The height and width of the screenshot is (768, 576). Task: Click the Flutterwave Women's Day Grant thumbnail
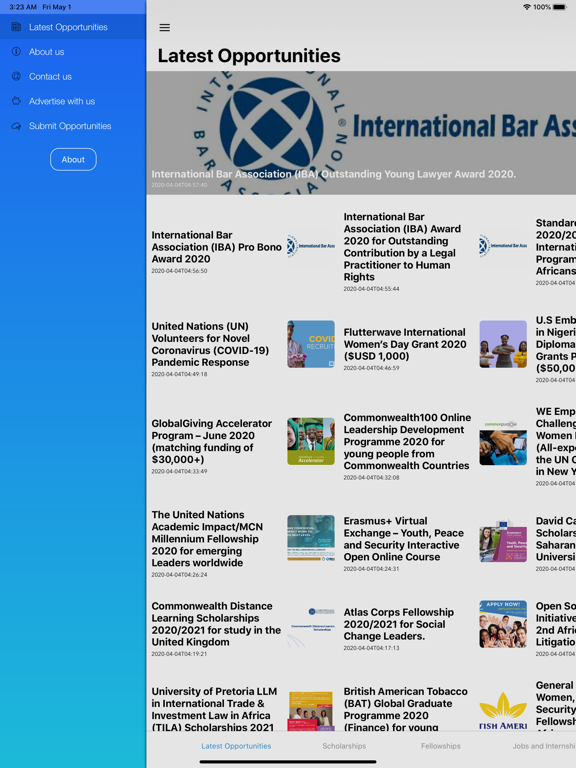click(x=503, y=344)
